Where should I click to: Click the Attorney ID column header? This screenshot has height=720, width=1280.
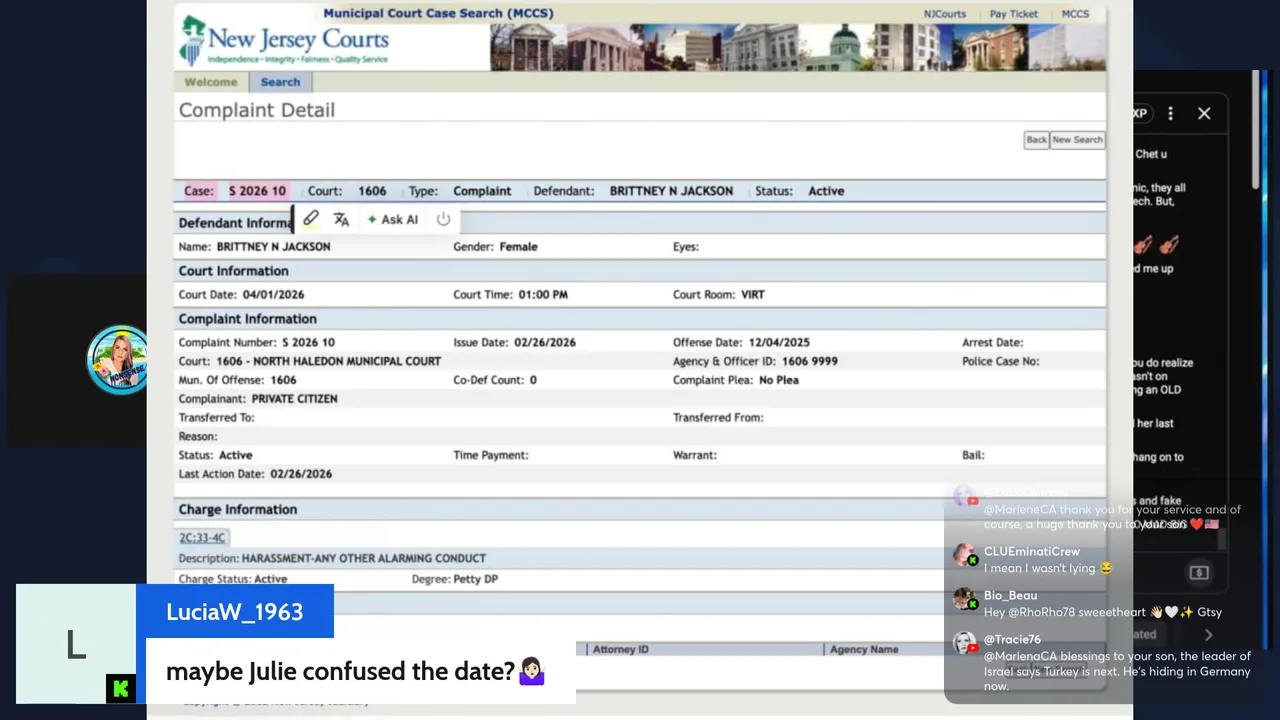621,649
